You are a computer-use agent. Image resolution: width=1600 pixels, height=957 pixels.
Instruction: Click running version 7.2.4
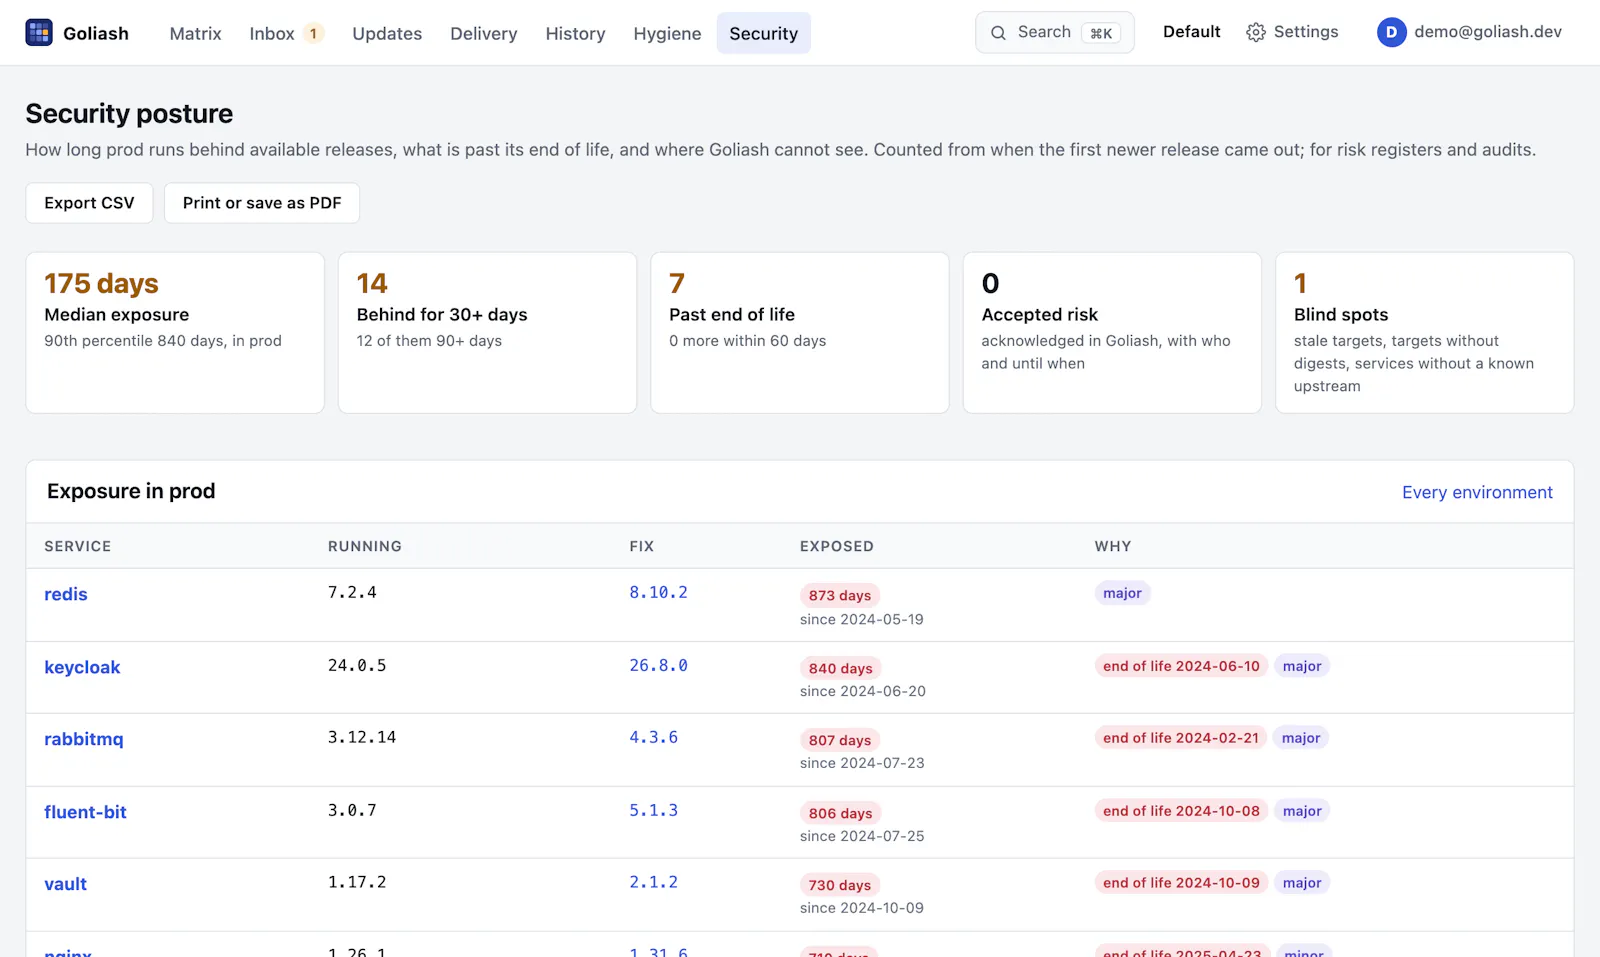352,592
